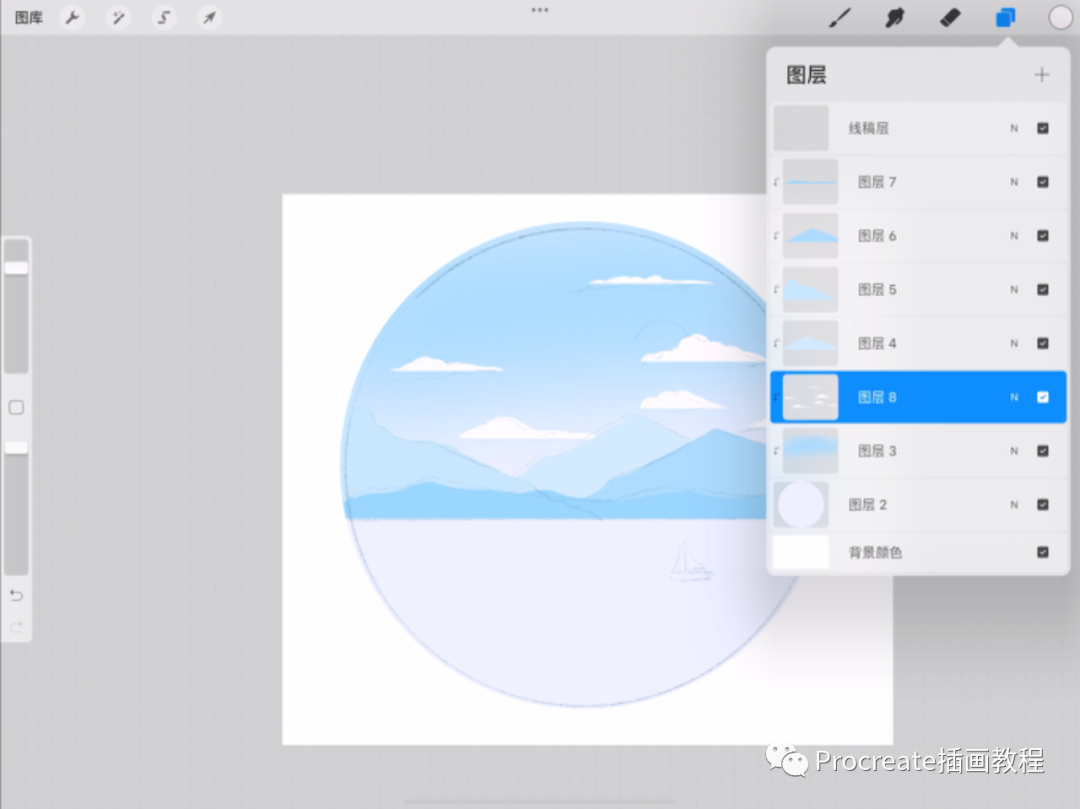Viewport: 1080px width, 809px height.
Task: Open blend mode N of 线稿层
Action: [x=1014, y=128]
